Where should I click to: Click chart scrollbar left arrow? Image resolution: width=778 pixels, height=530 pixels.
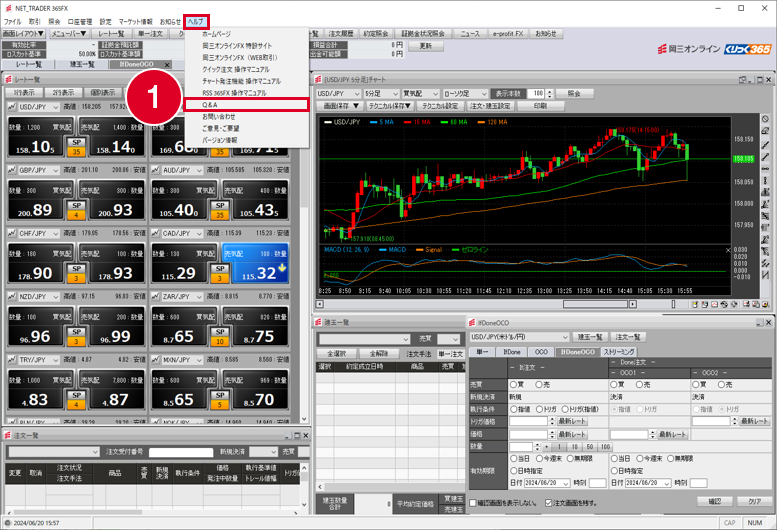pyautogui.click(x=320, y=304)
